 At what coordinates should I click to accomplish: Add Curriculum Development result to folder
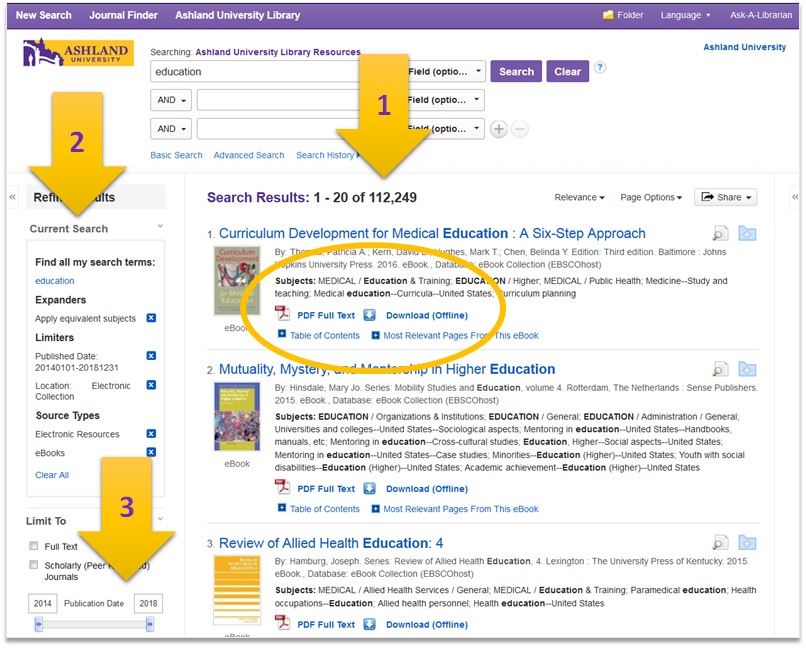pos(747,234)
